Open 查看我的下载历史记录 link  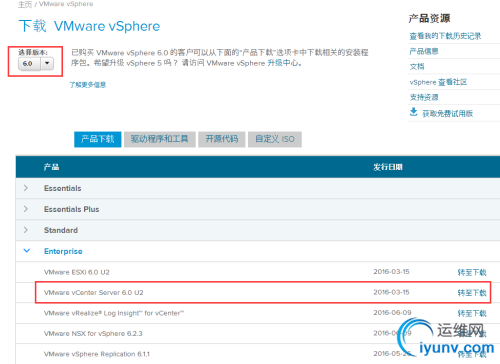pyautogui.click(x=445, y=36)
